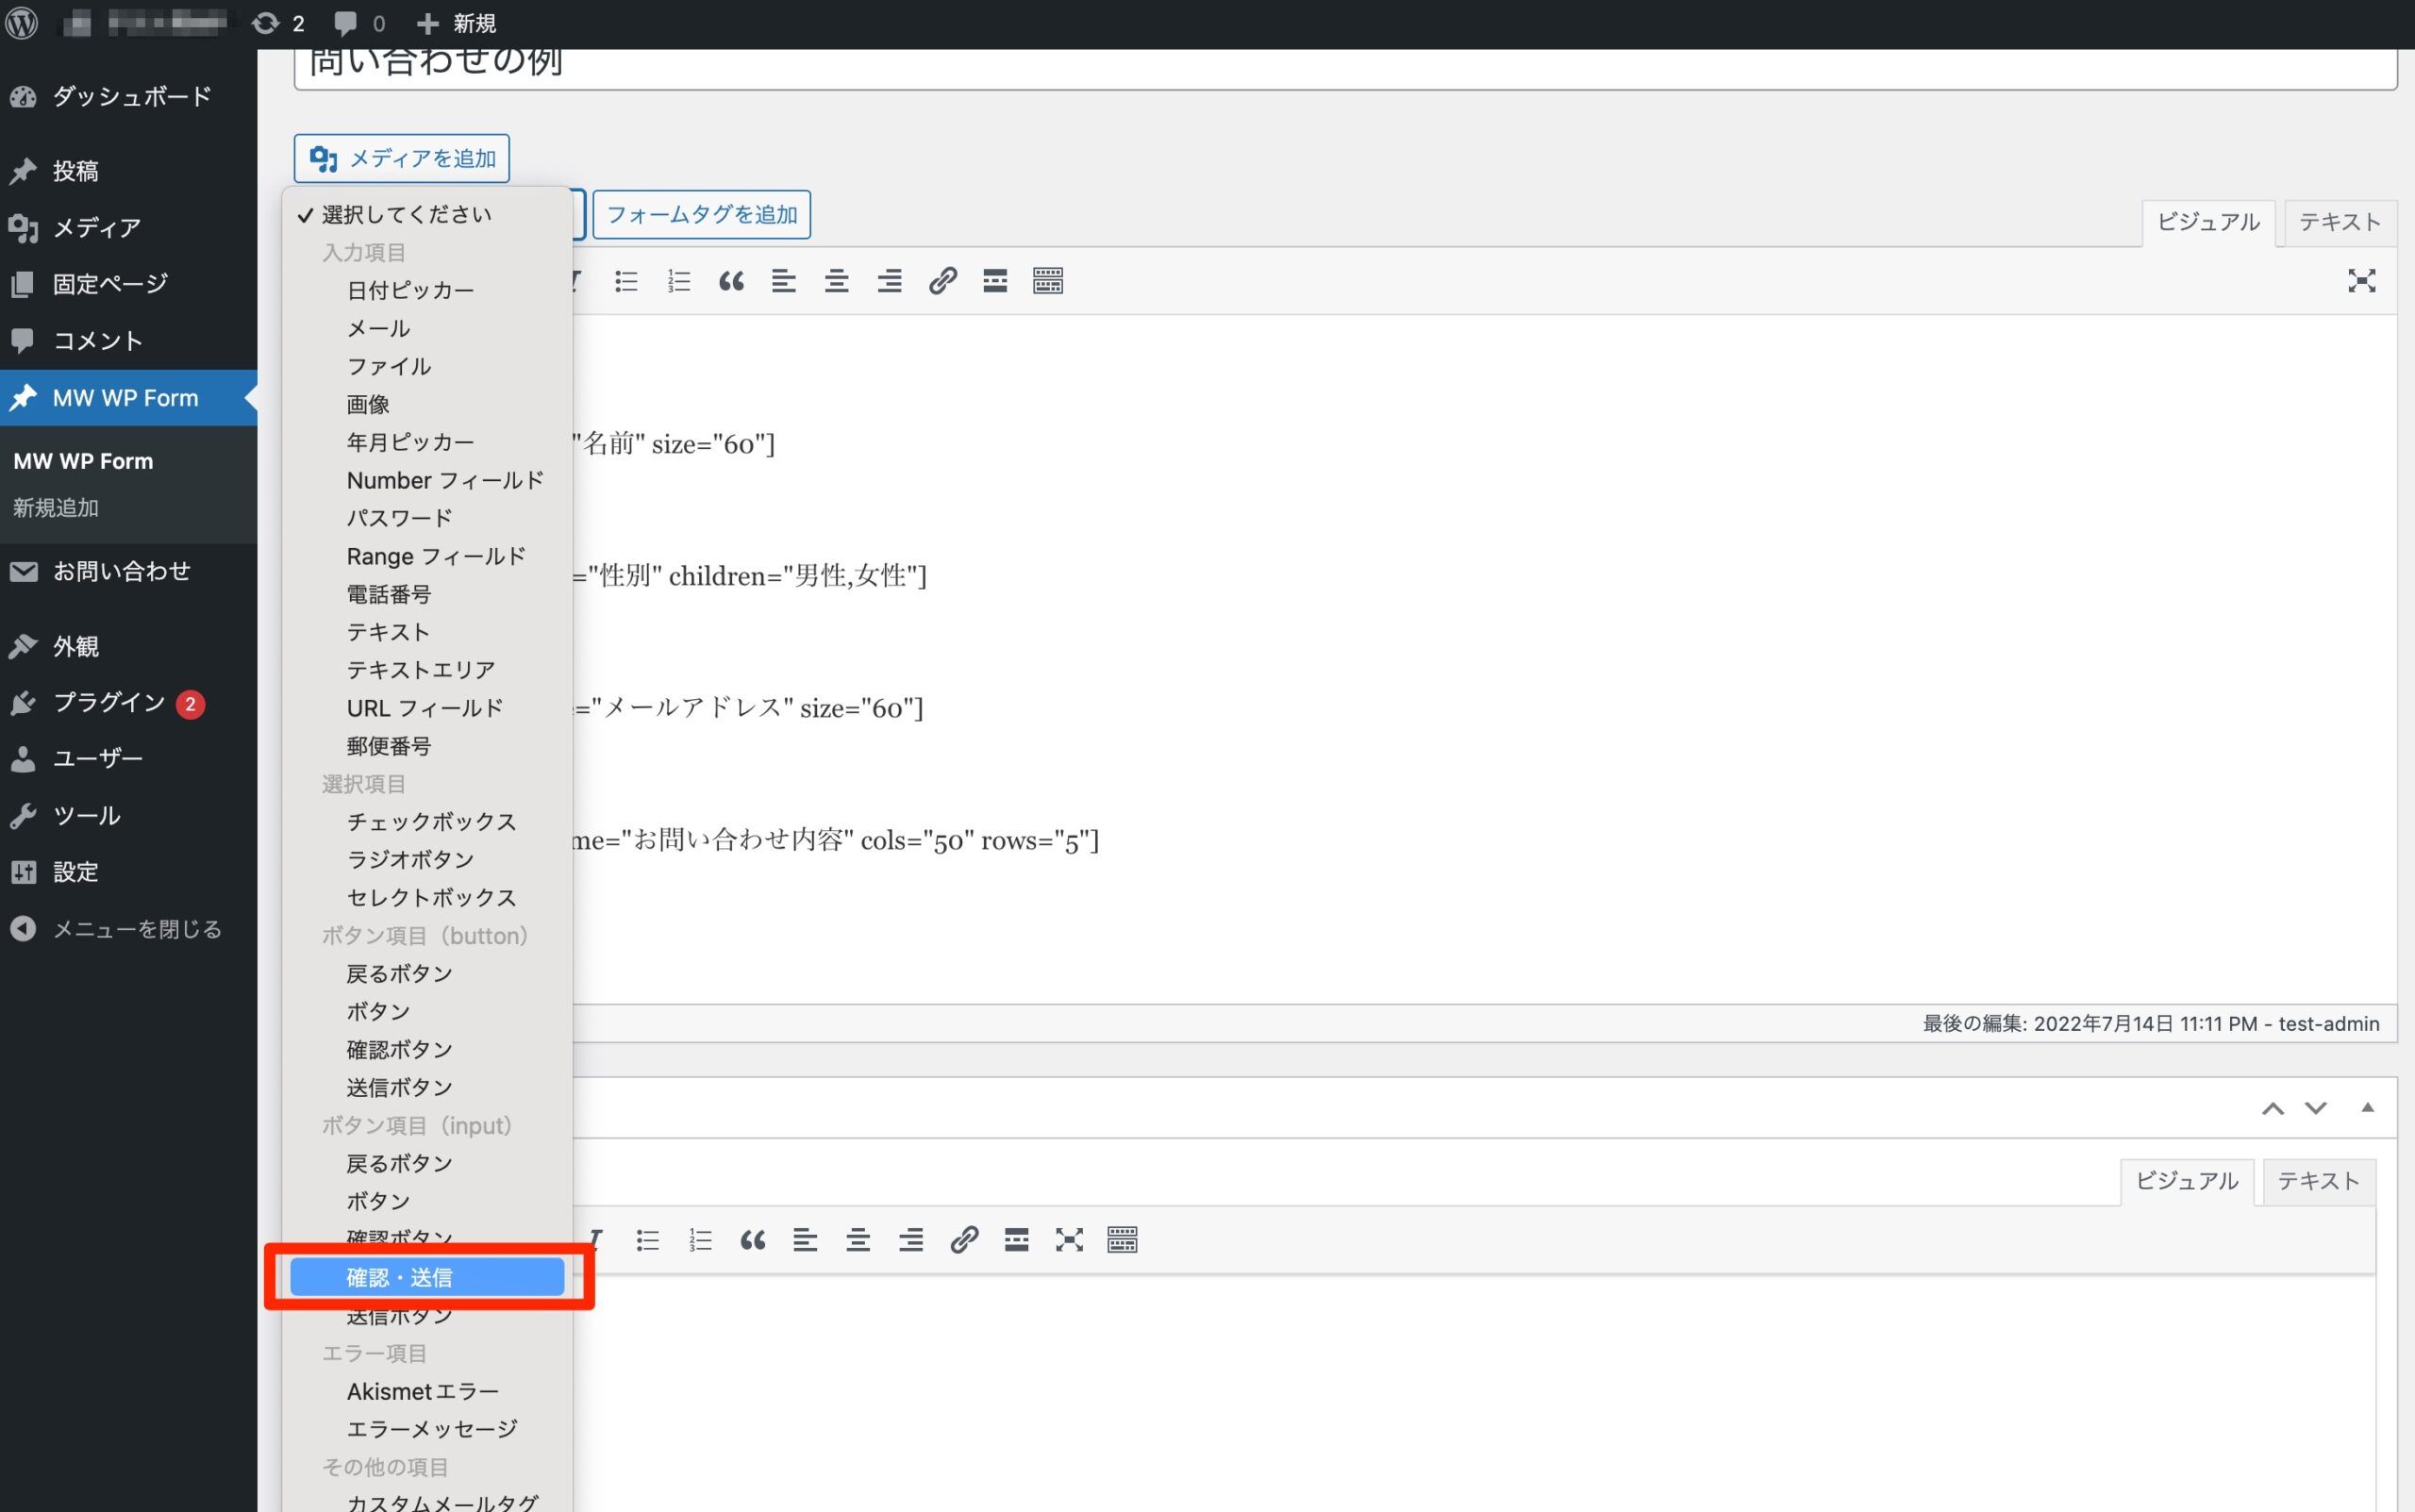The width and height of the screenshot is (2415, 1512).
Task: Switch top editor to テキスト tab
Action: (x=2339, y=222)
